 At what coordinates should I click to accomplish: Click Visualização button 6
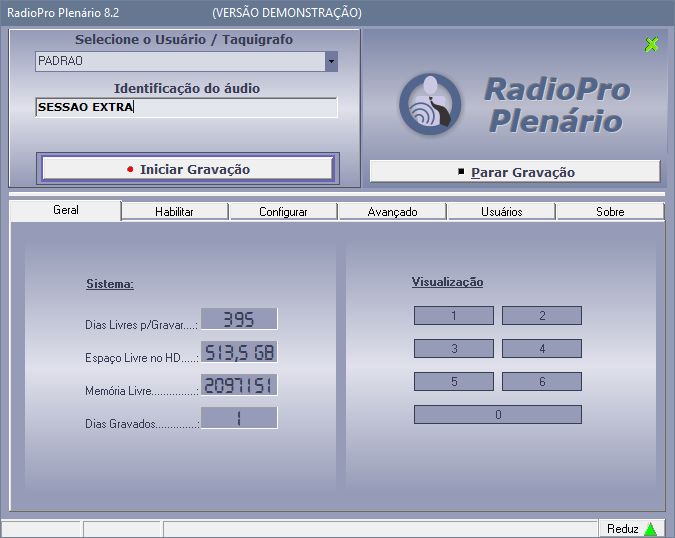(x=542, y=381)
